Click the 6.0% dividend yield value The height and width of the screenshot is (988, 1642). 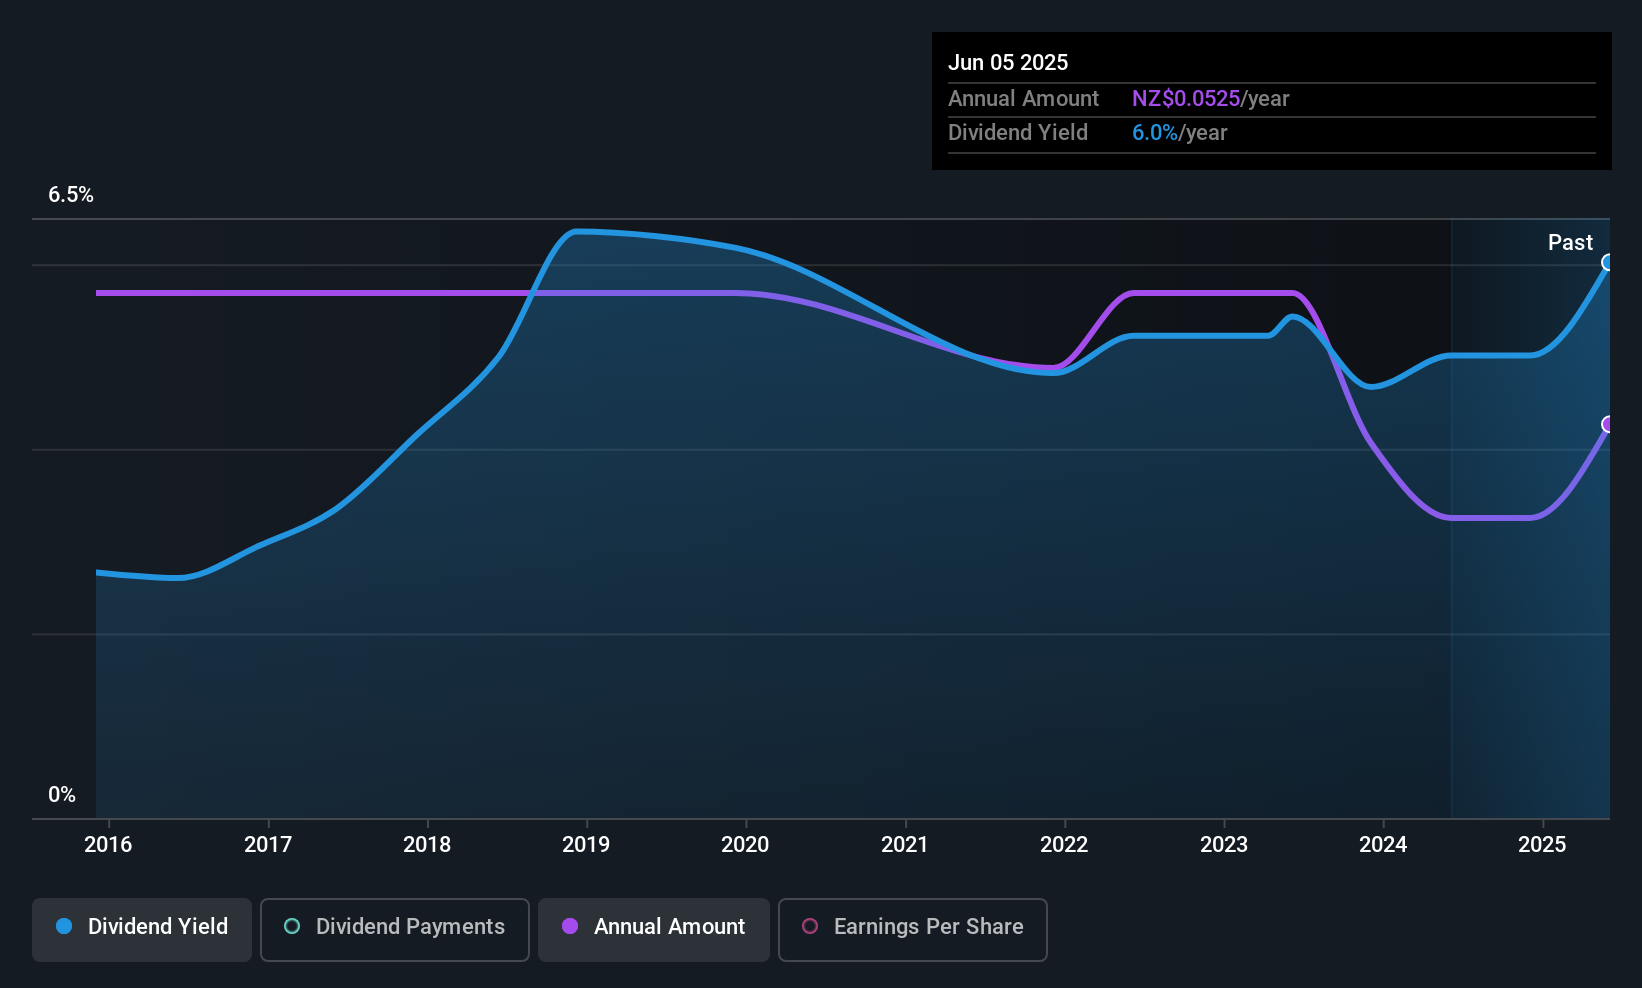coord(1155,132)
